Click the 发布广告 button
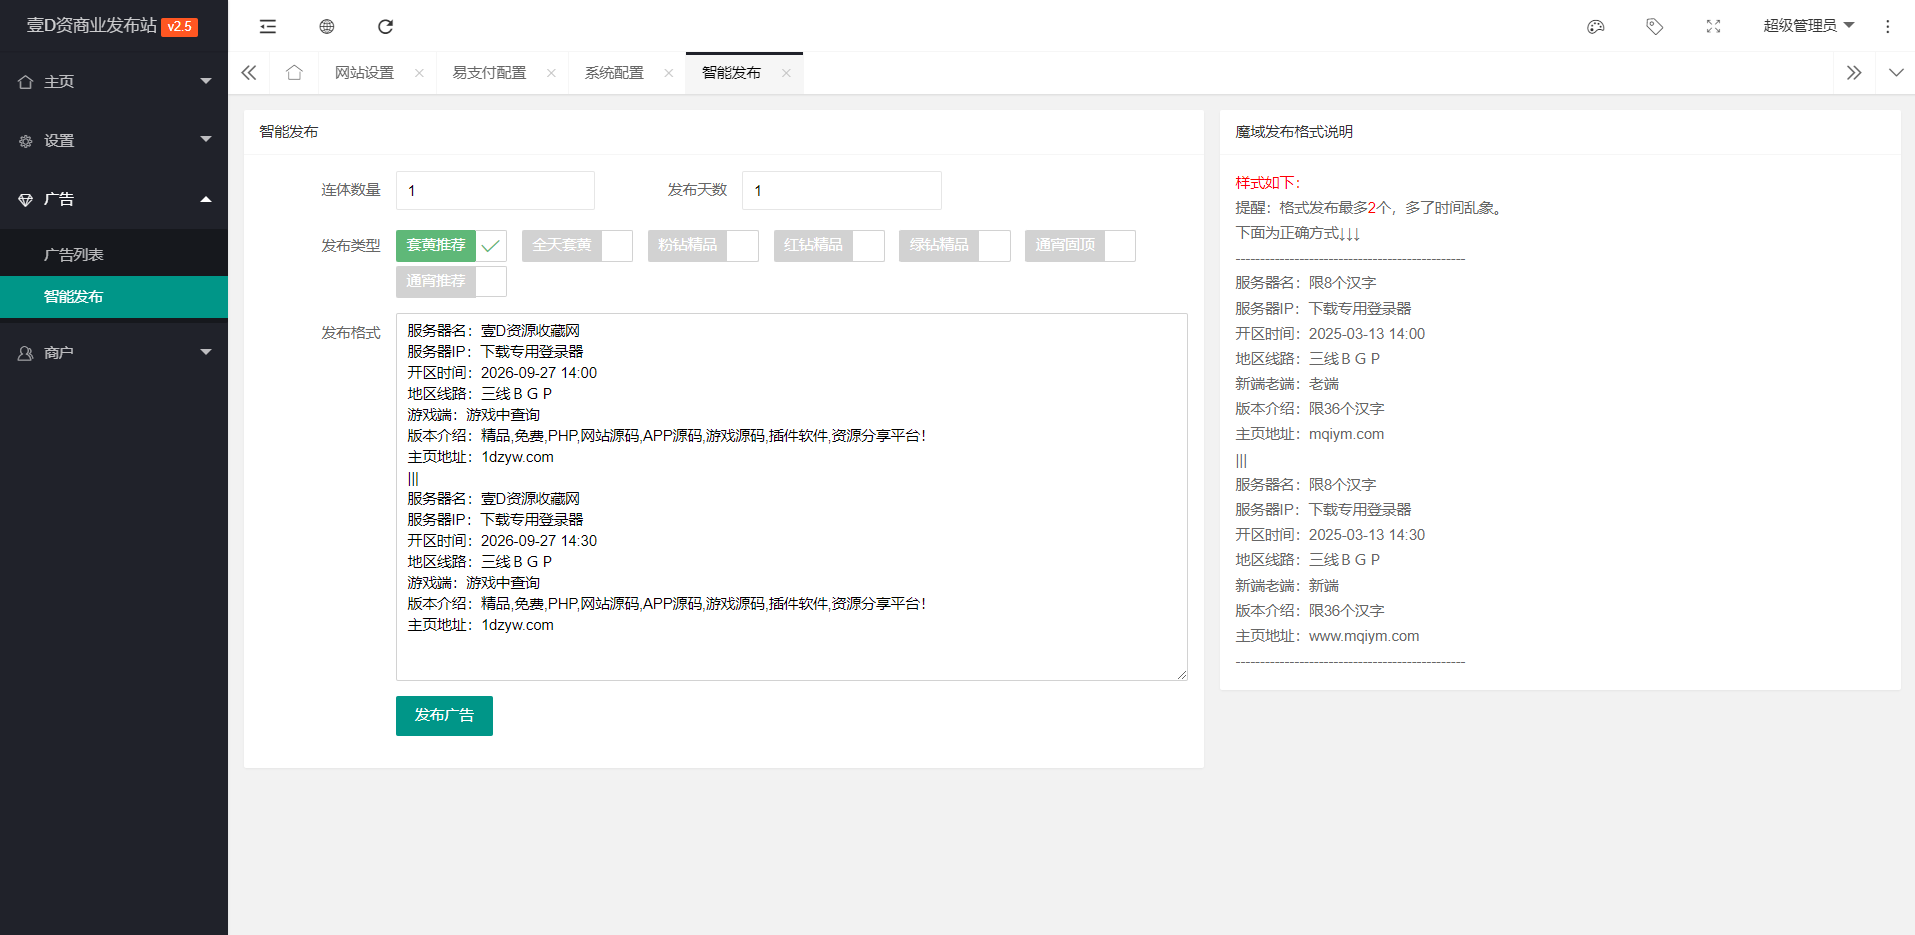 [444, 716]
